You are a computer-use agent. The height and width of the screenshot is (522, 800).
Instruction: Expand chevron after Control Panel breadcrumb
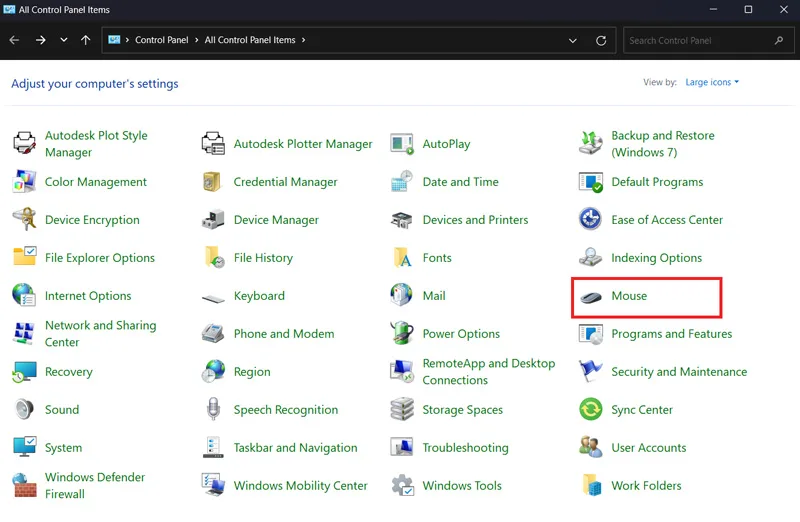point(196,40)
